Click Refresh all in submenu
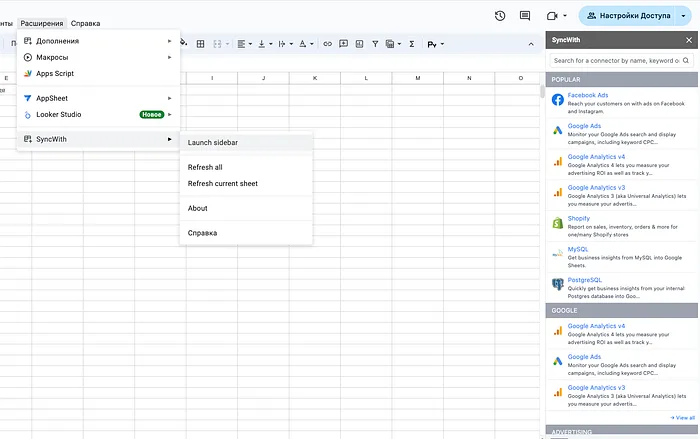This screenshot has width=700, height=439. click(246, 167)
